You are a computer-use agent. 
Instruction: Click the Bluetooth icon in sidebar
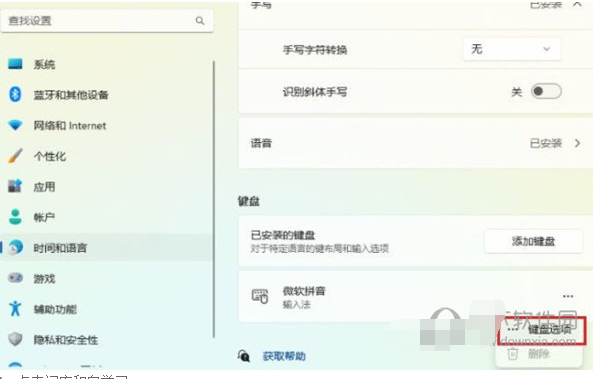click(x=15, y=94)
